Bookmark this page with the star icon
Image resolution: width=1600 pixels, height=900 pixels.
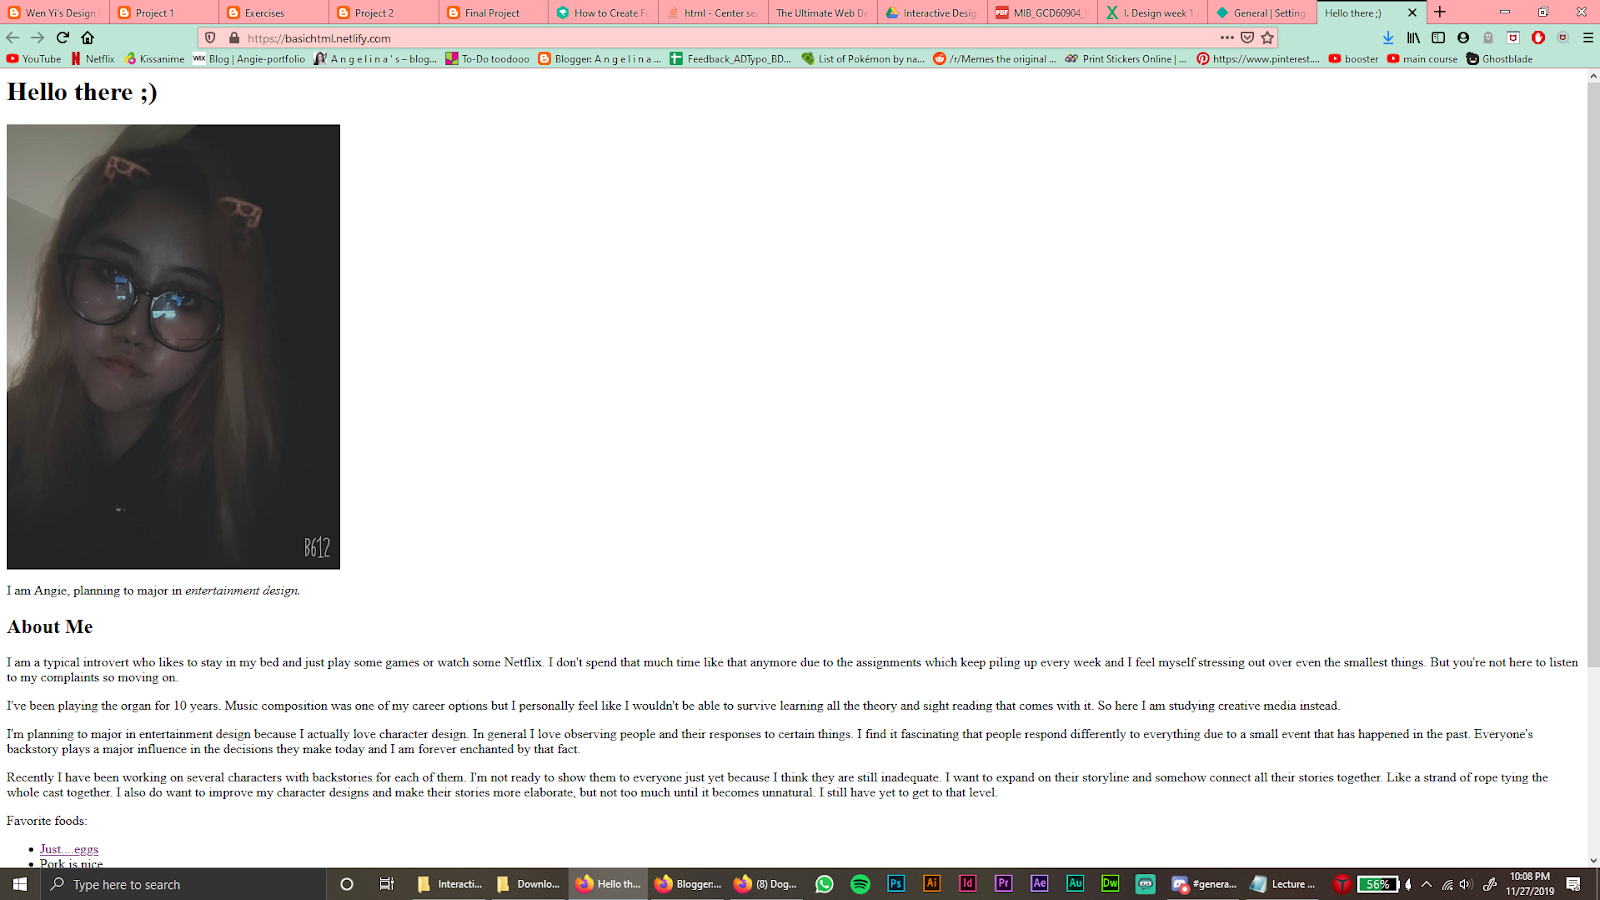coord(1267,38)
